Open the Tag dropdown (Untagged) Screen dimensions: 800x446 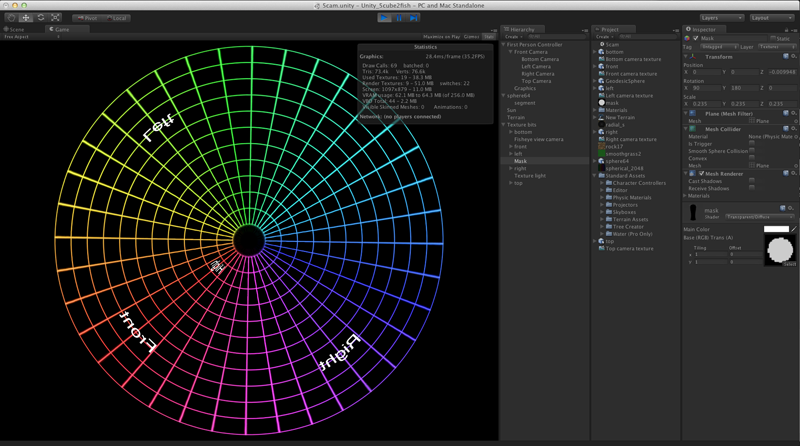719,47
